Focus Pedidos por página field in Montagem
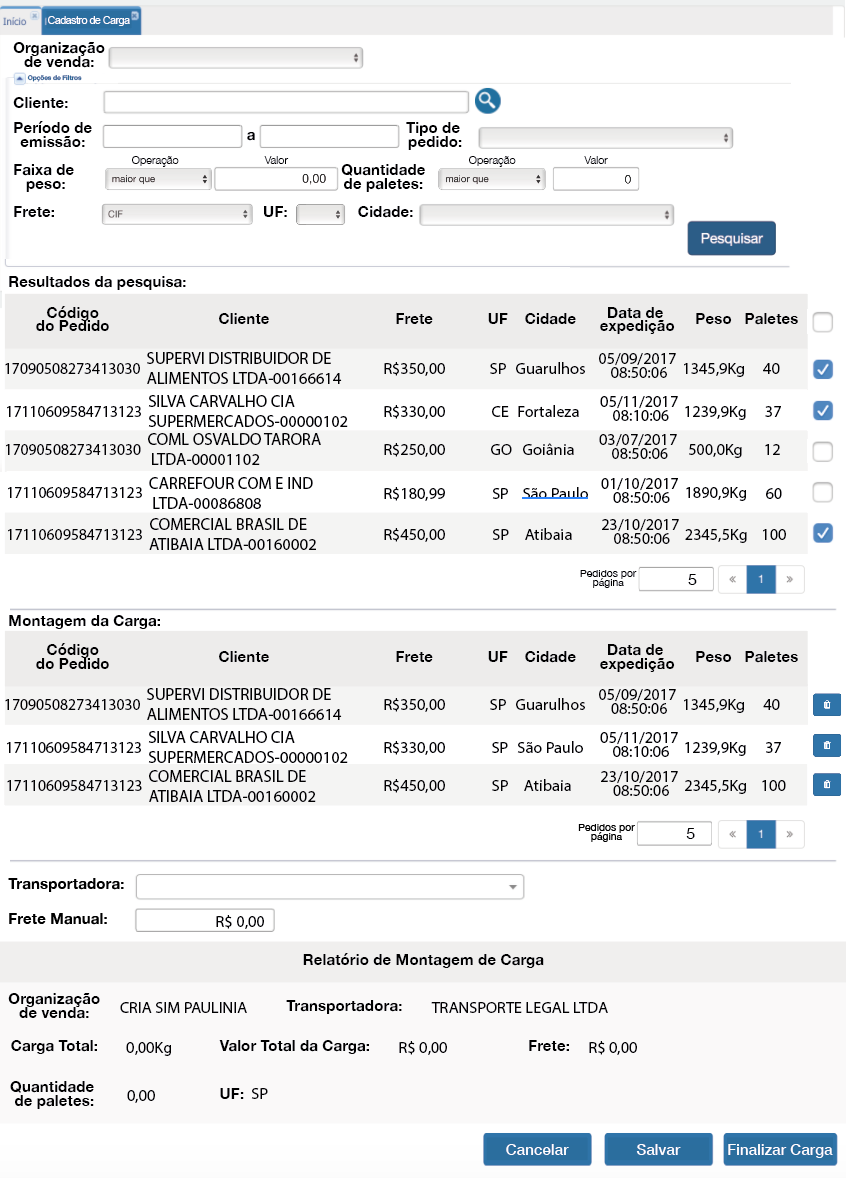 (674, 834)
